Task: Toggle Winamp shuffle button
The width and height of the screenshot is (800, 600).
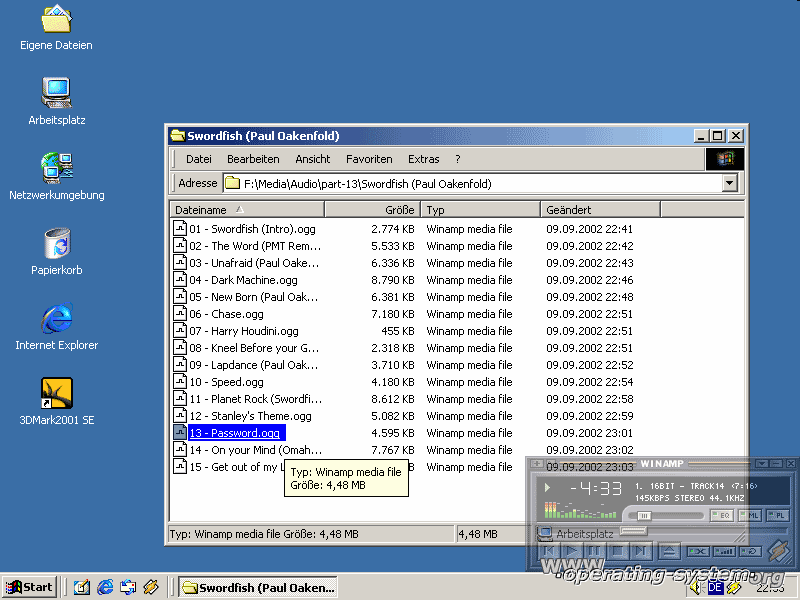Action: [x=698, y=552]
